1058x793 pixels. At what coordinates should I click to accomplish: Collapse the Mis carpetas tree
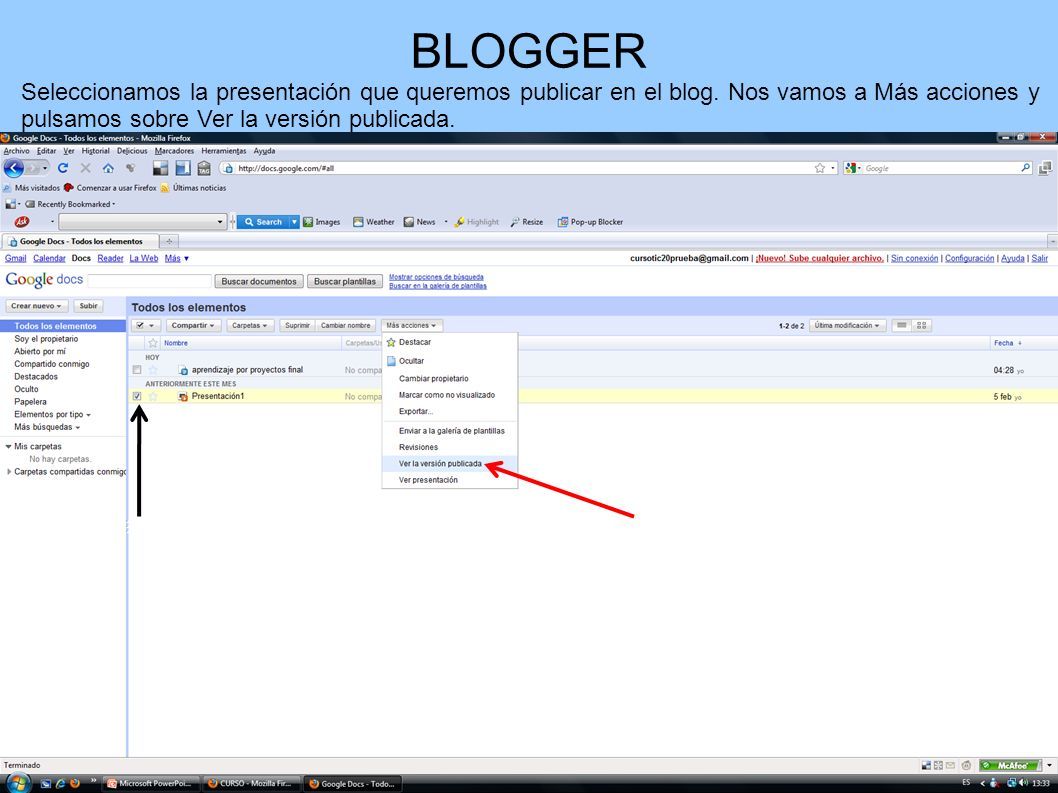point(8,446)
